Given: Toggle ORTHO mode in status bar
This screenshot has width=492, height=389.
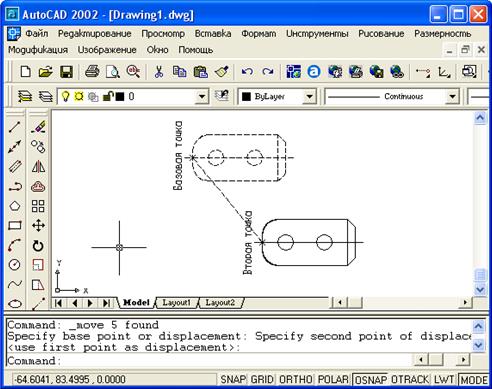Looking at the screenshot, I should click(x=296, y=379).
